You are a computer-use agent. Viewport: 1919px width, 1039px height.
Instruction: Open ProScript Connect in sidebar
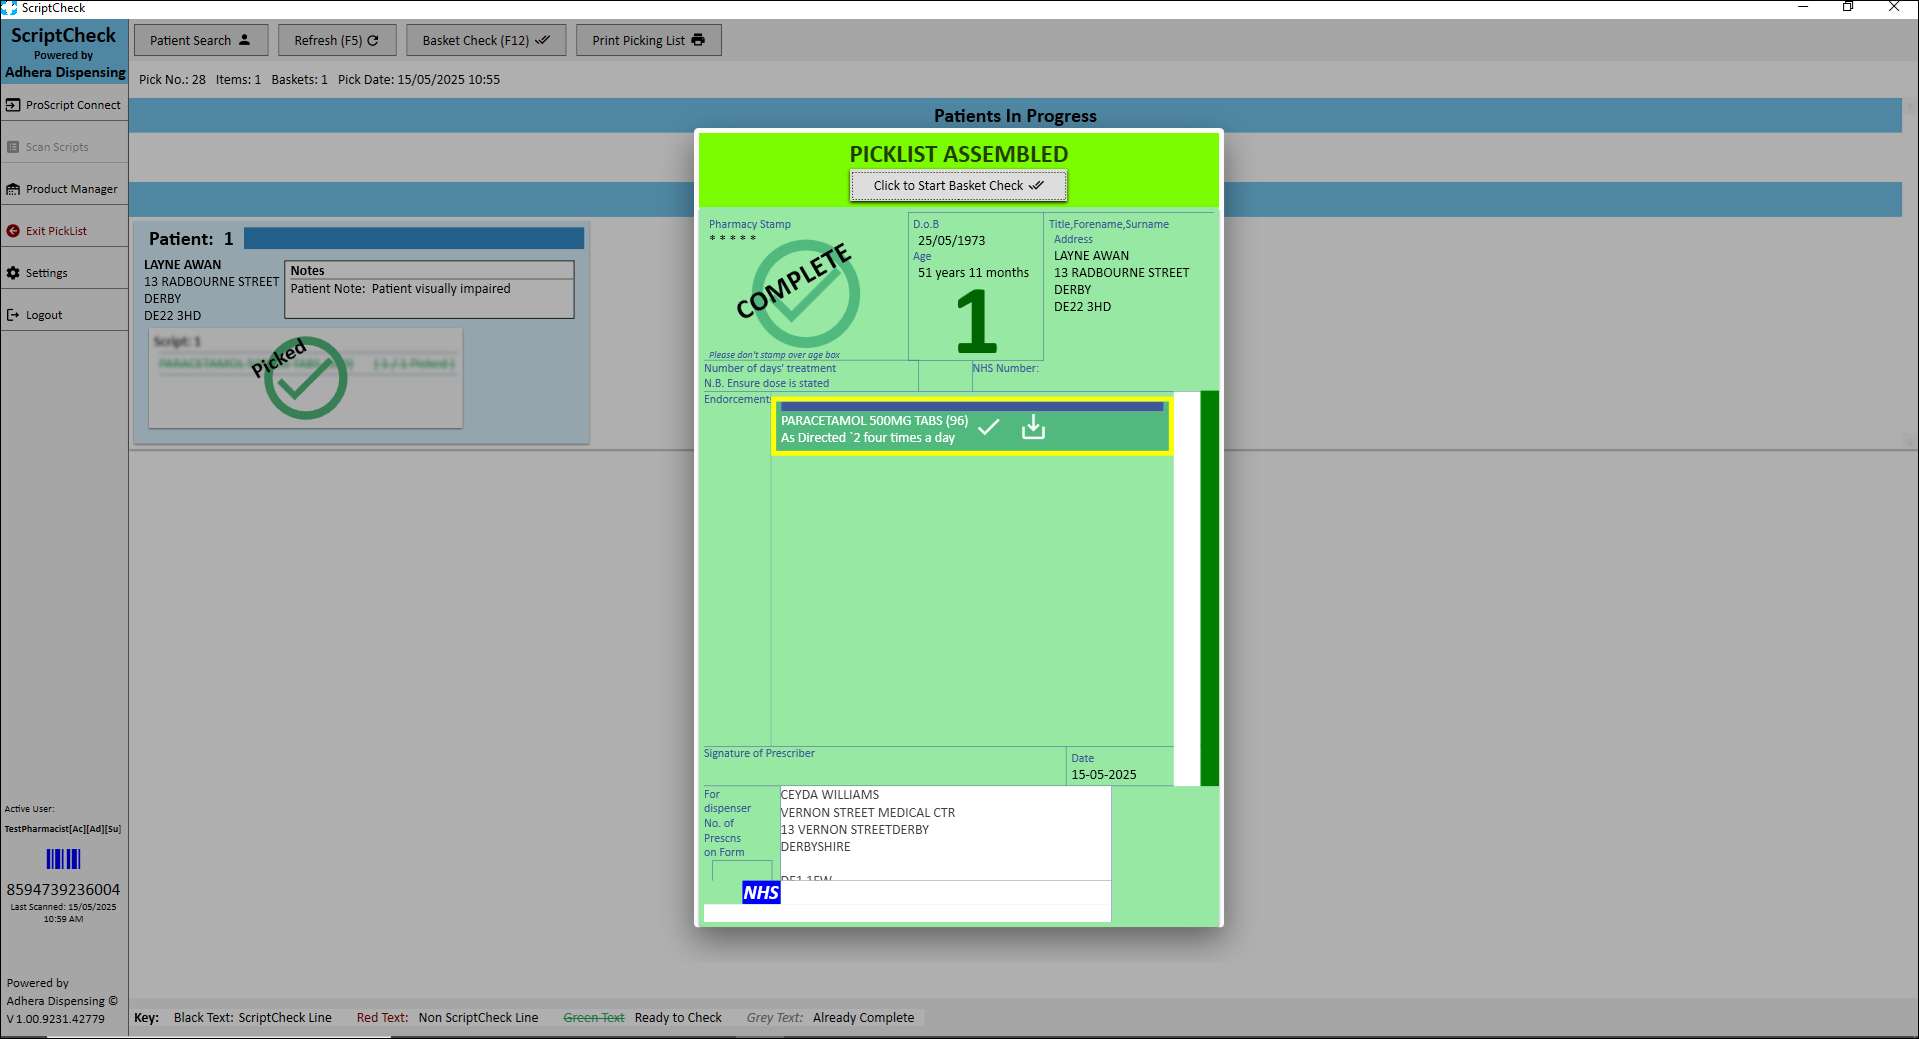click(x=64, y=105)
